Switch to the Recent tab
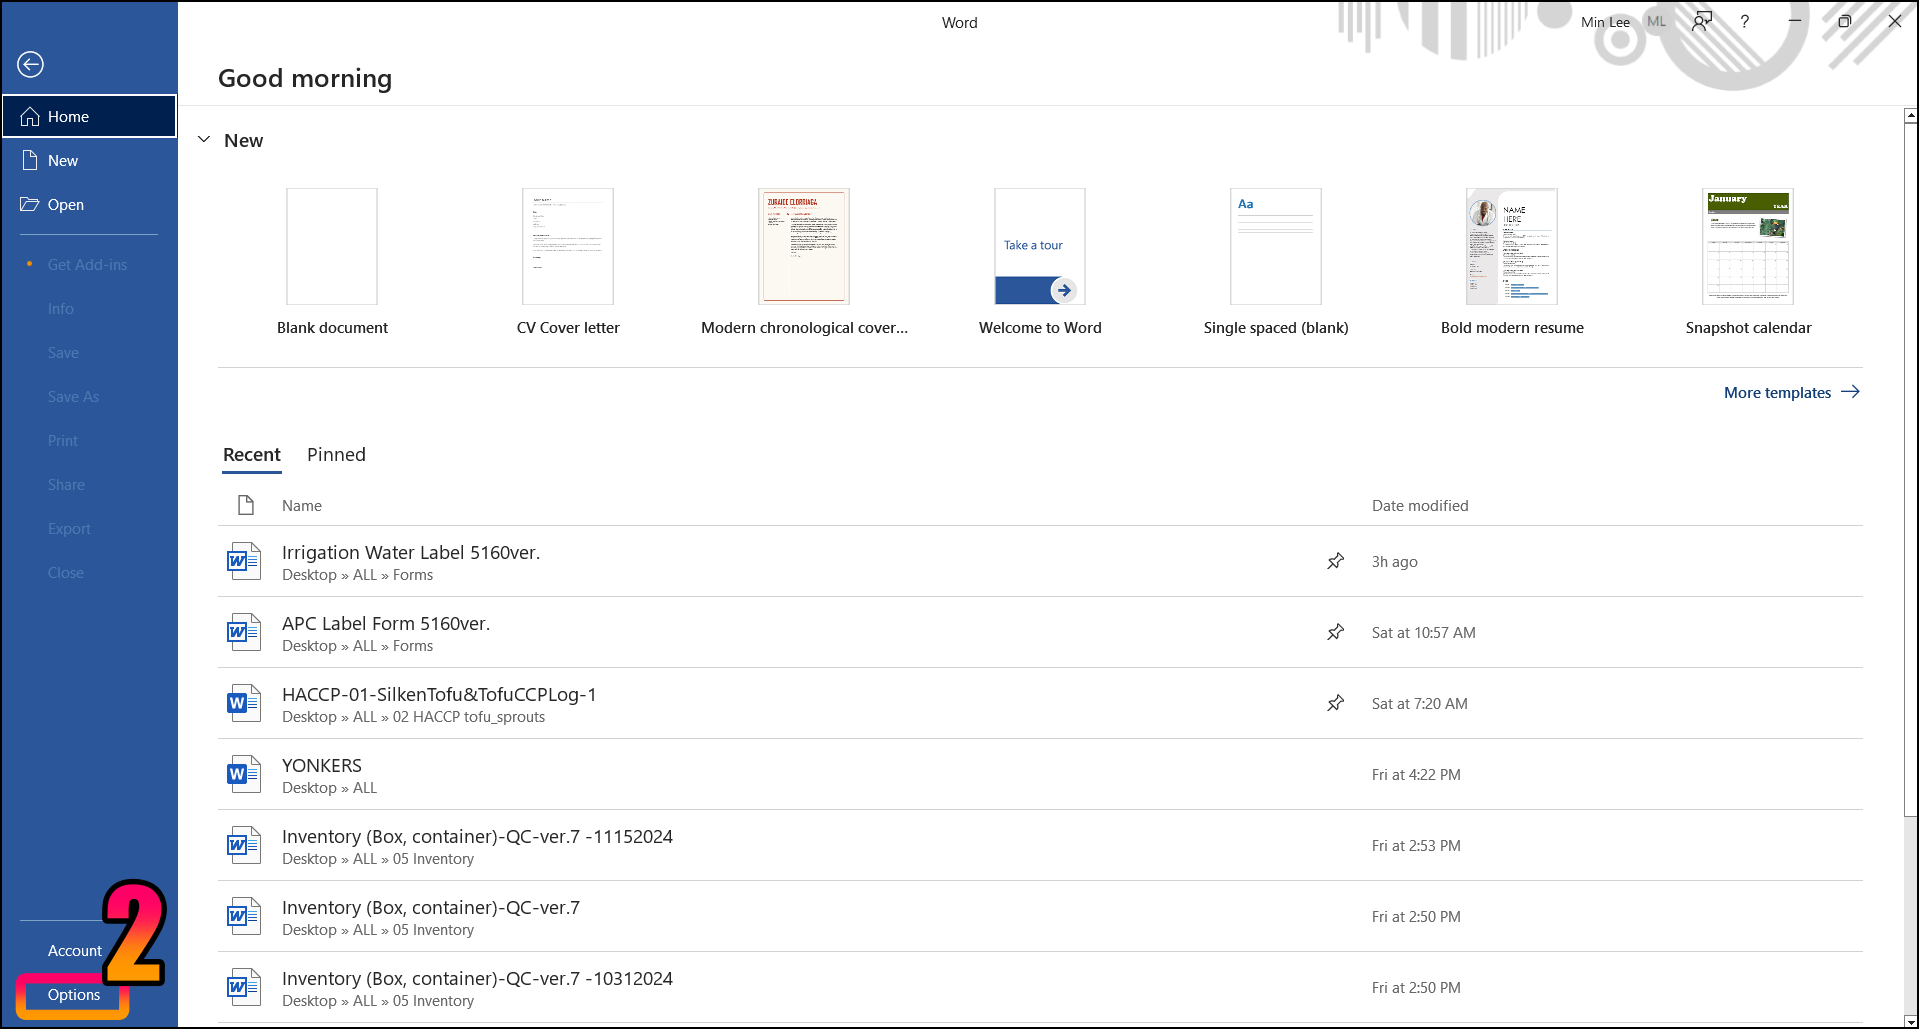Screen dimensions: 1919x1029 (252, 455)
